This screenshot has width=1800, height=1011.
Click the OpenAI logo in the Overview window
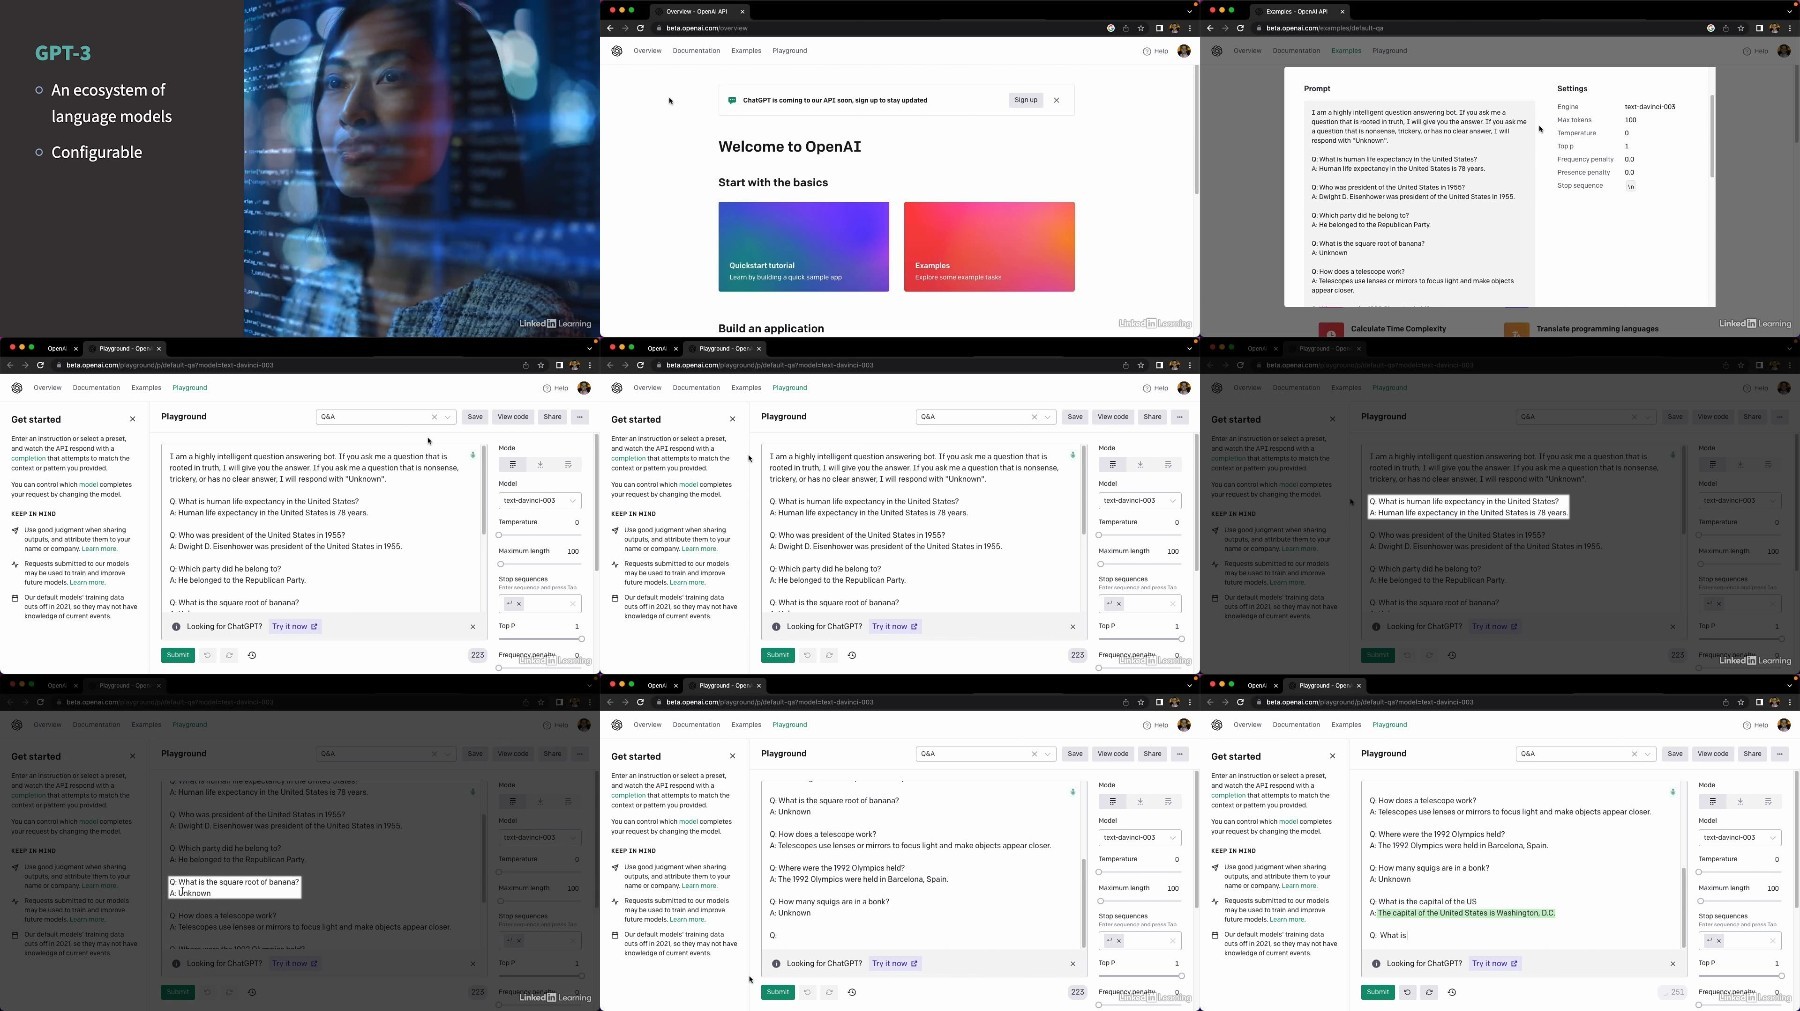point(617,51)
